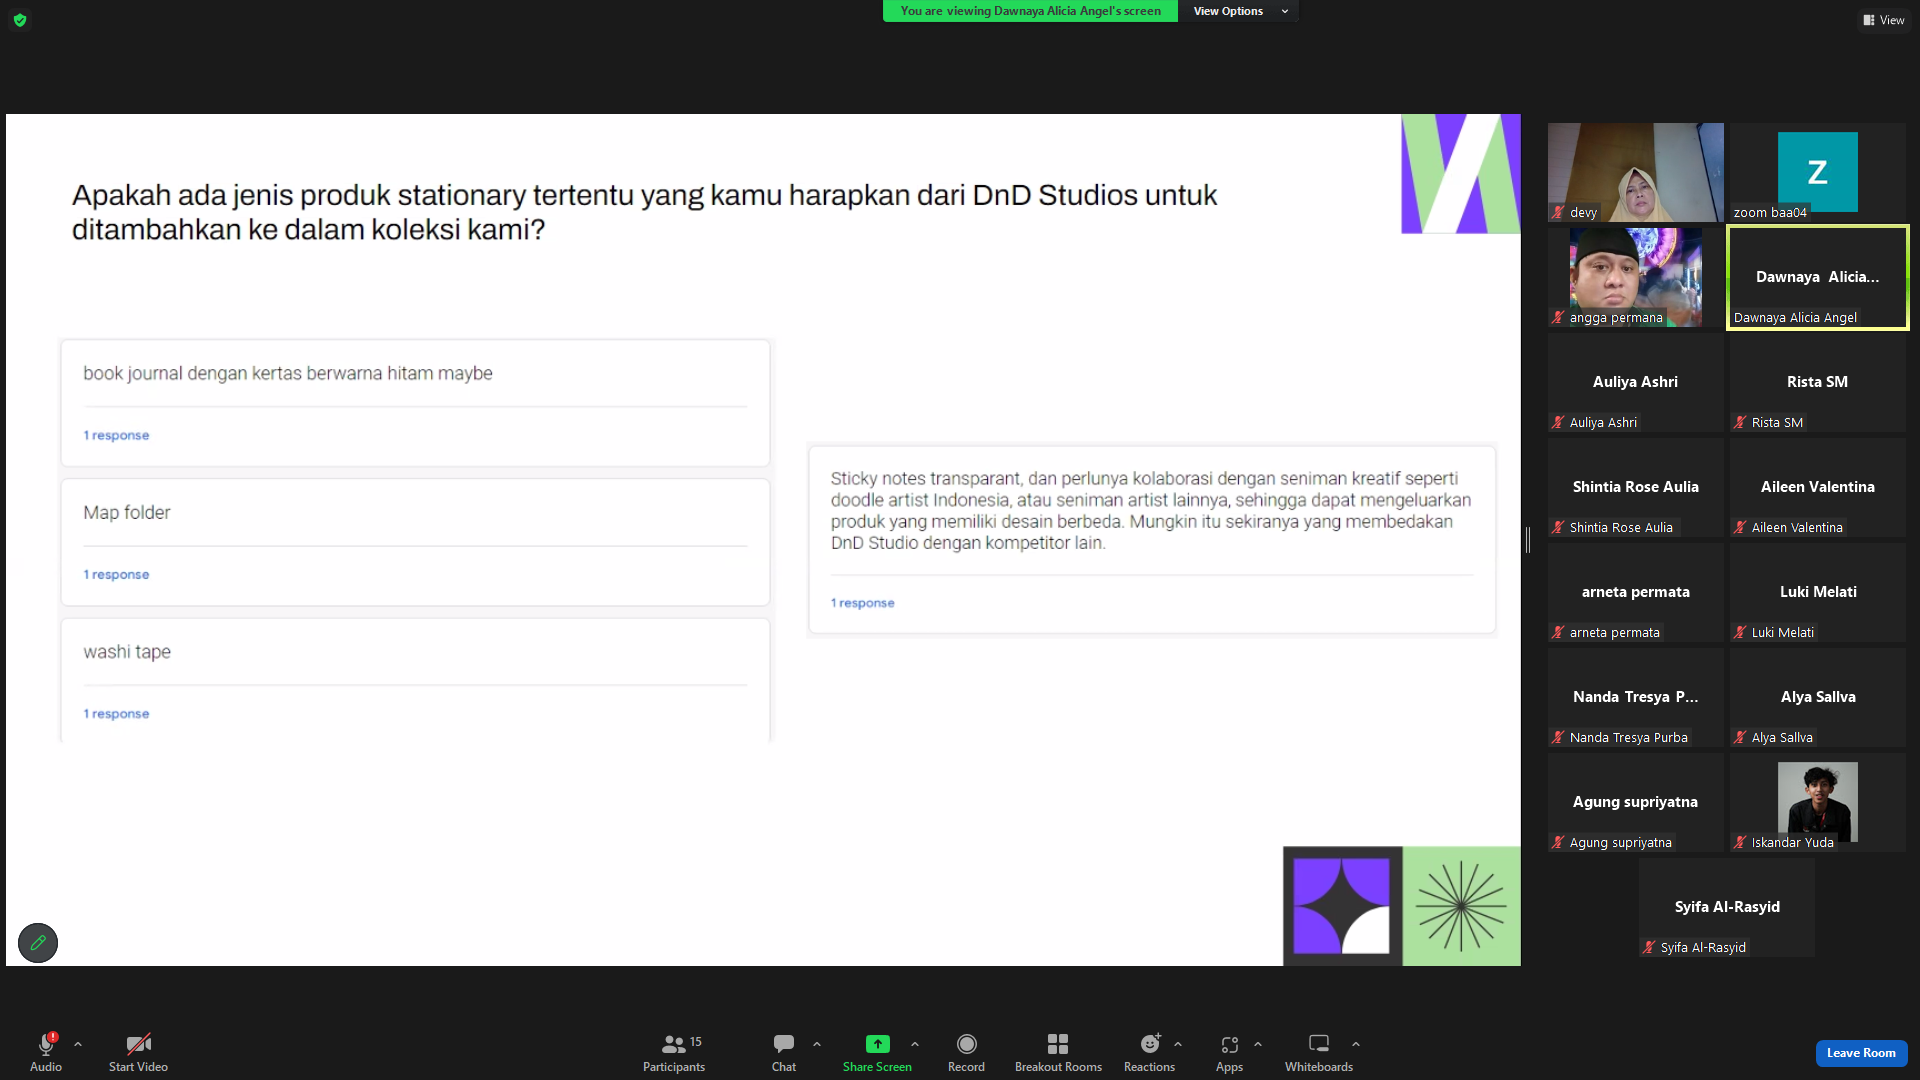Select the Auliya Ashri participant tile
This screenshot has width=1920, height=1080.
pyautogui.click(x=1636, y=382)
